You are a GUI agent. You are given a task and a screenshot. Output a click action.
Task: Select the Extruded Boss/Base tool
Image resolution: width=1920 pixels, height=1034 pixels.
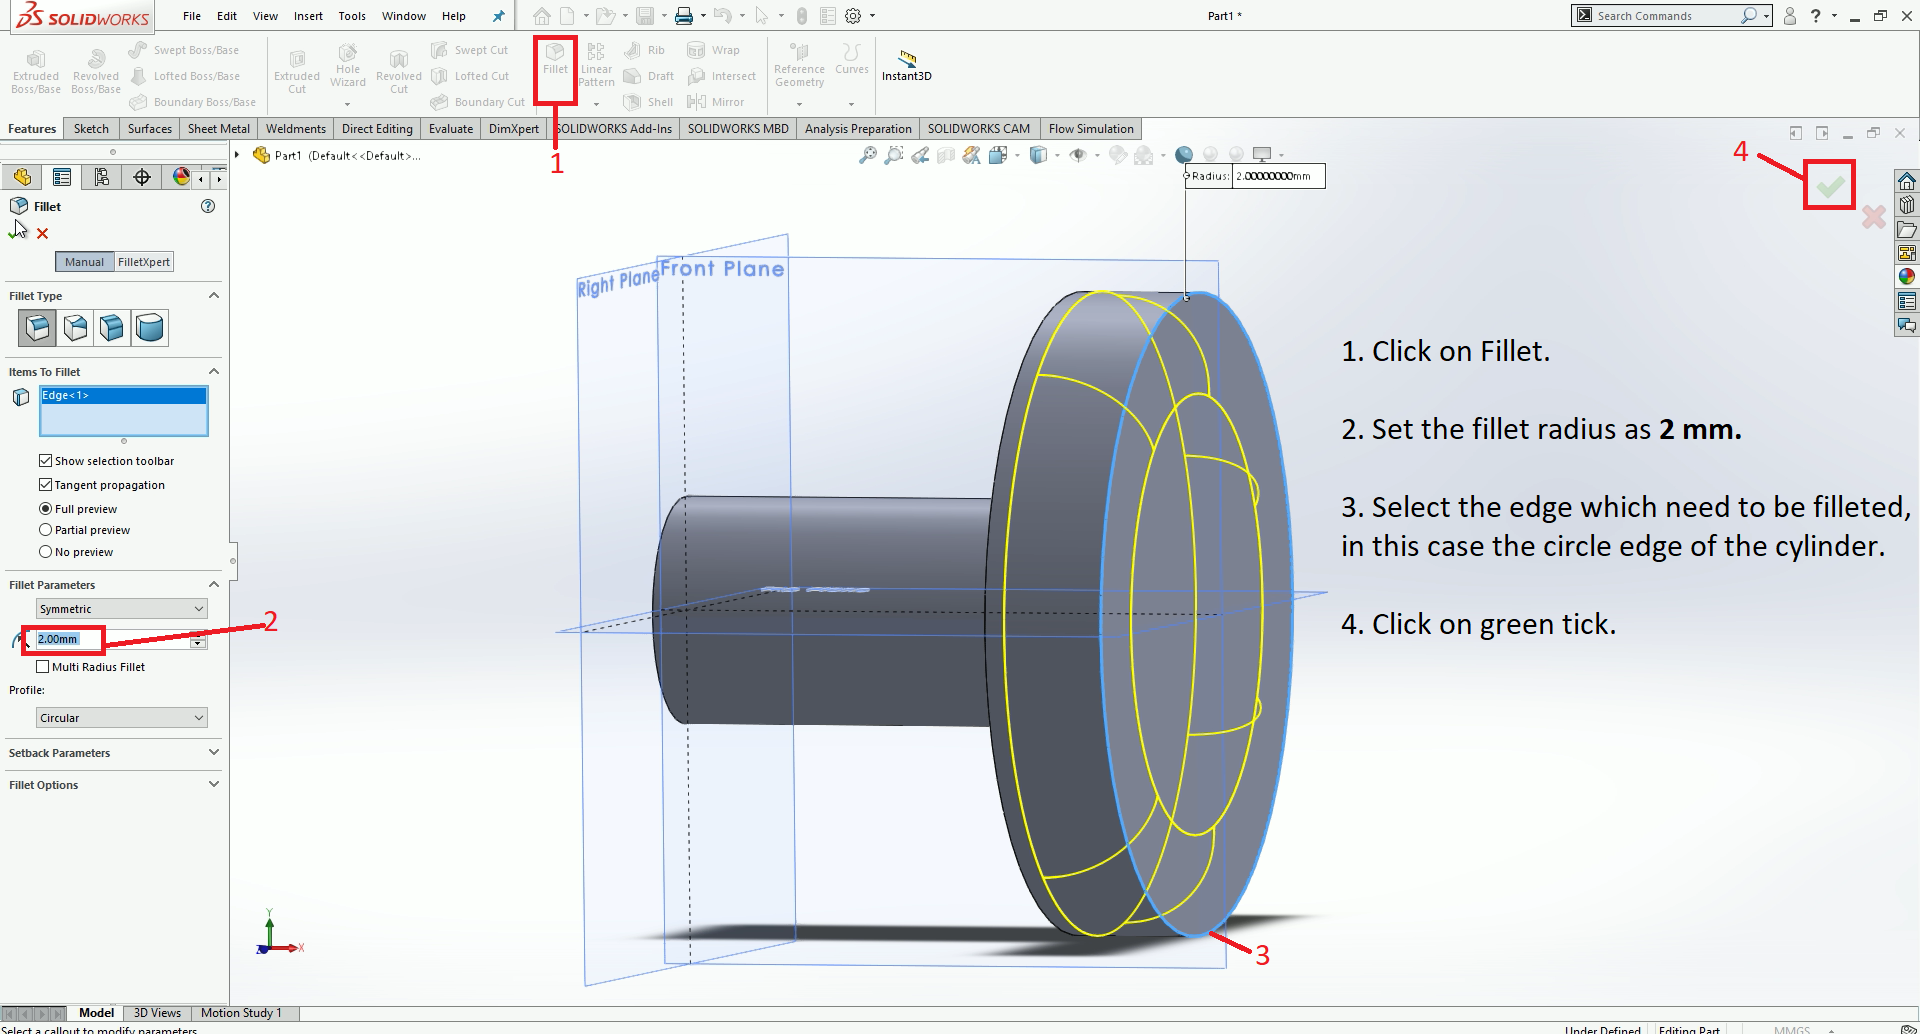(36, 72)
